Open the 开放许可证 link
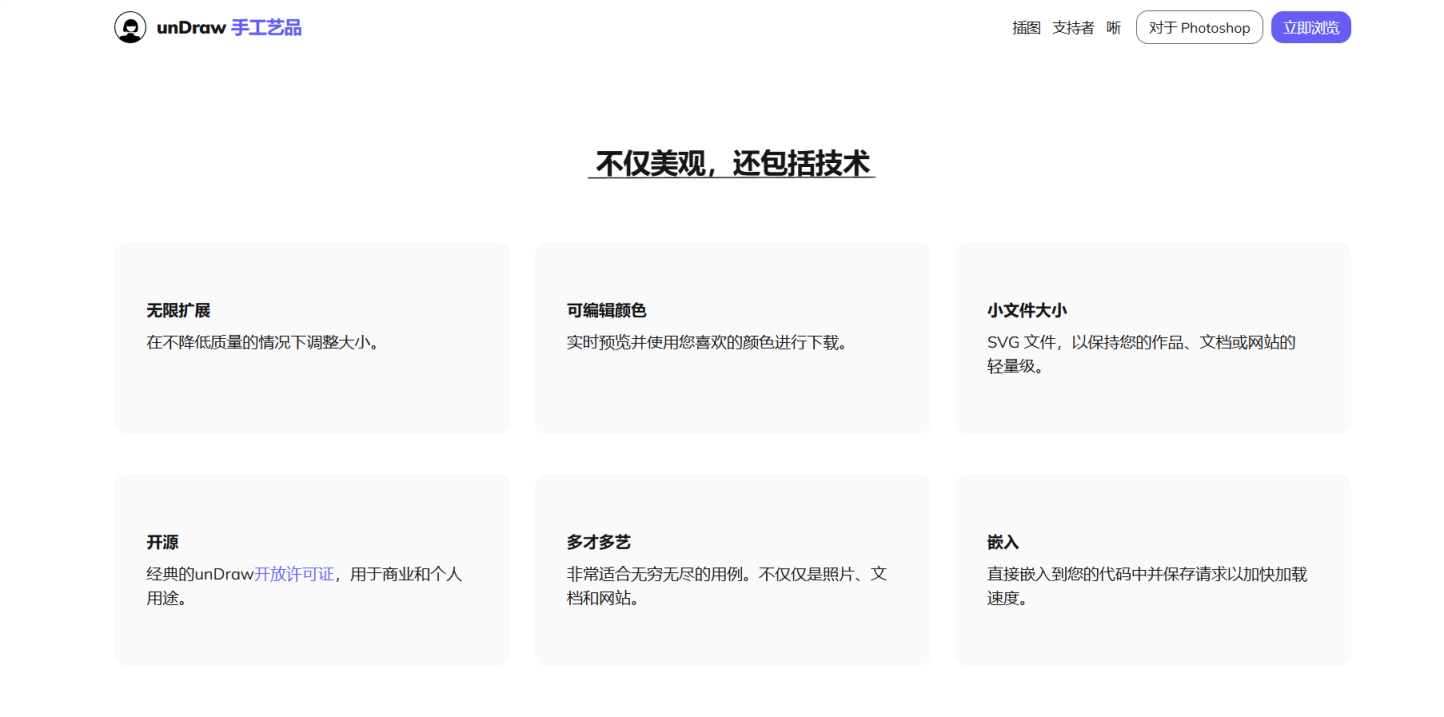The width and height of the screenshot is (1444, 717). [294, 574]
